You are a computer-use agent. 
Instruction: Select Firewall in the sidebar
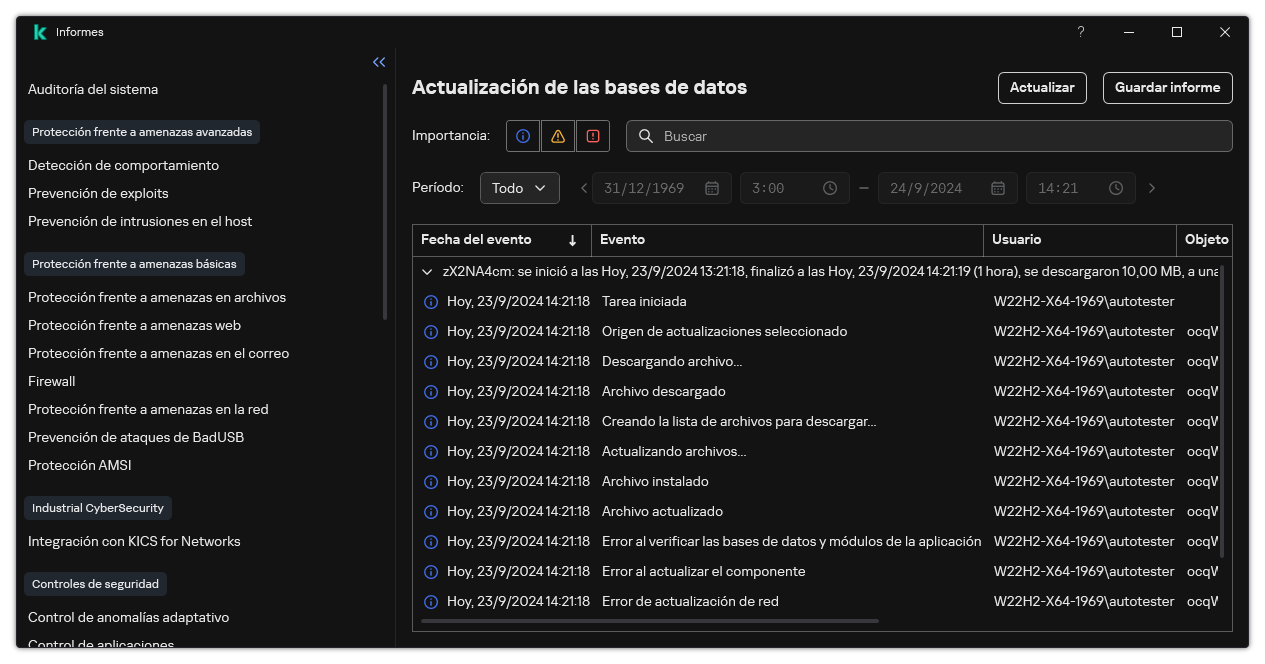[51, 381]
